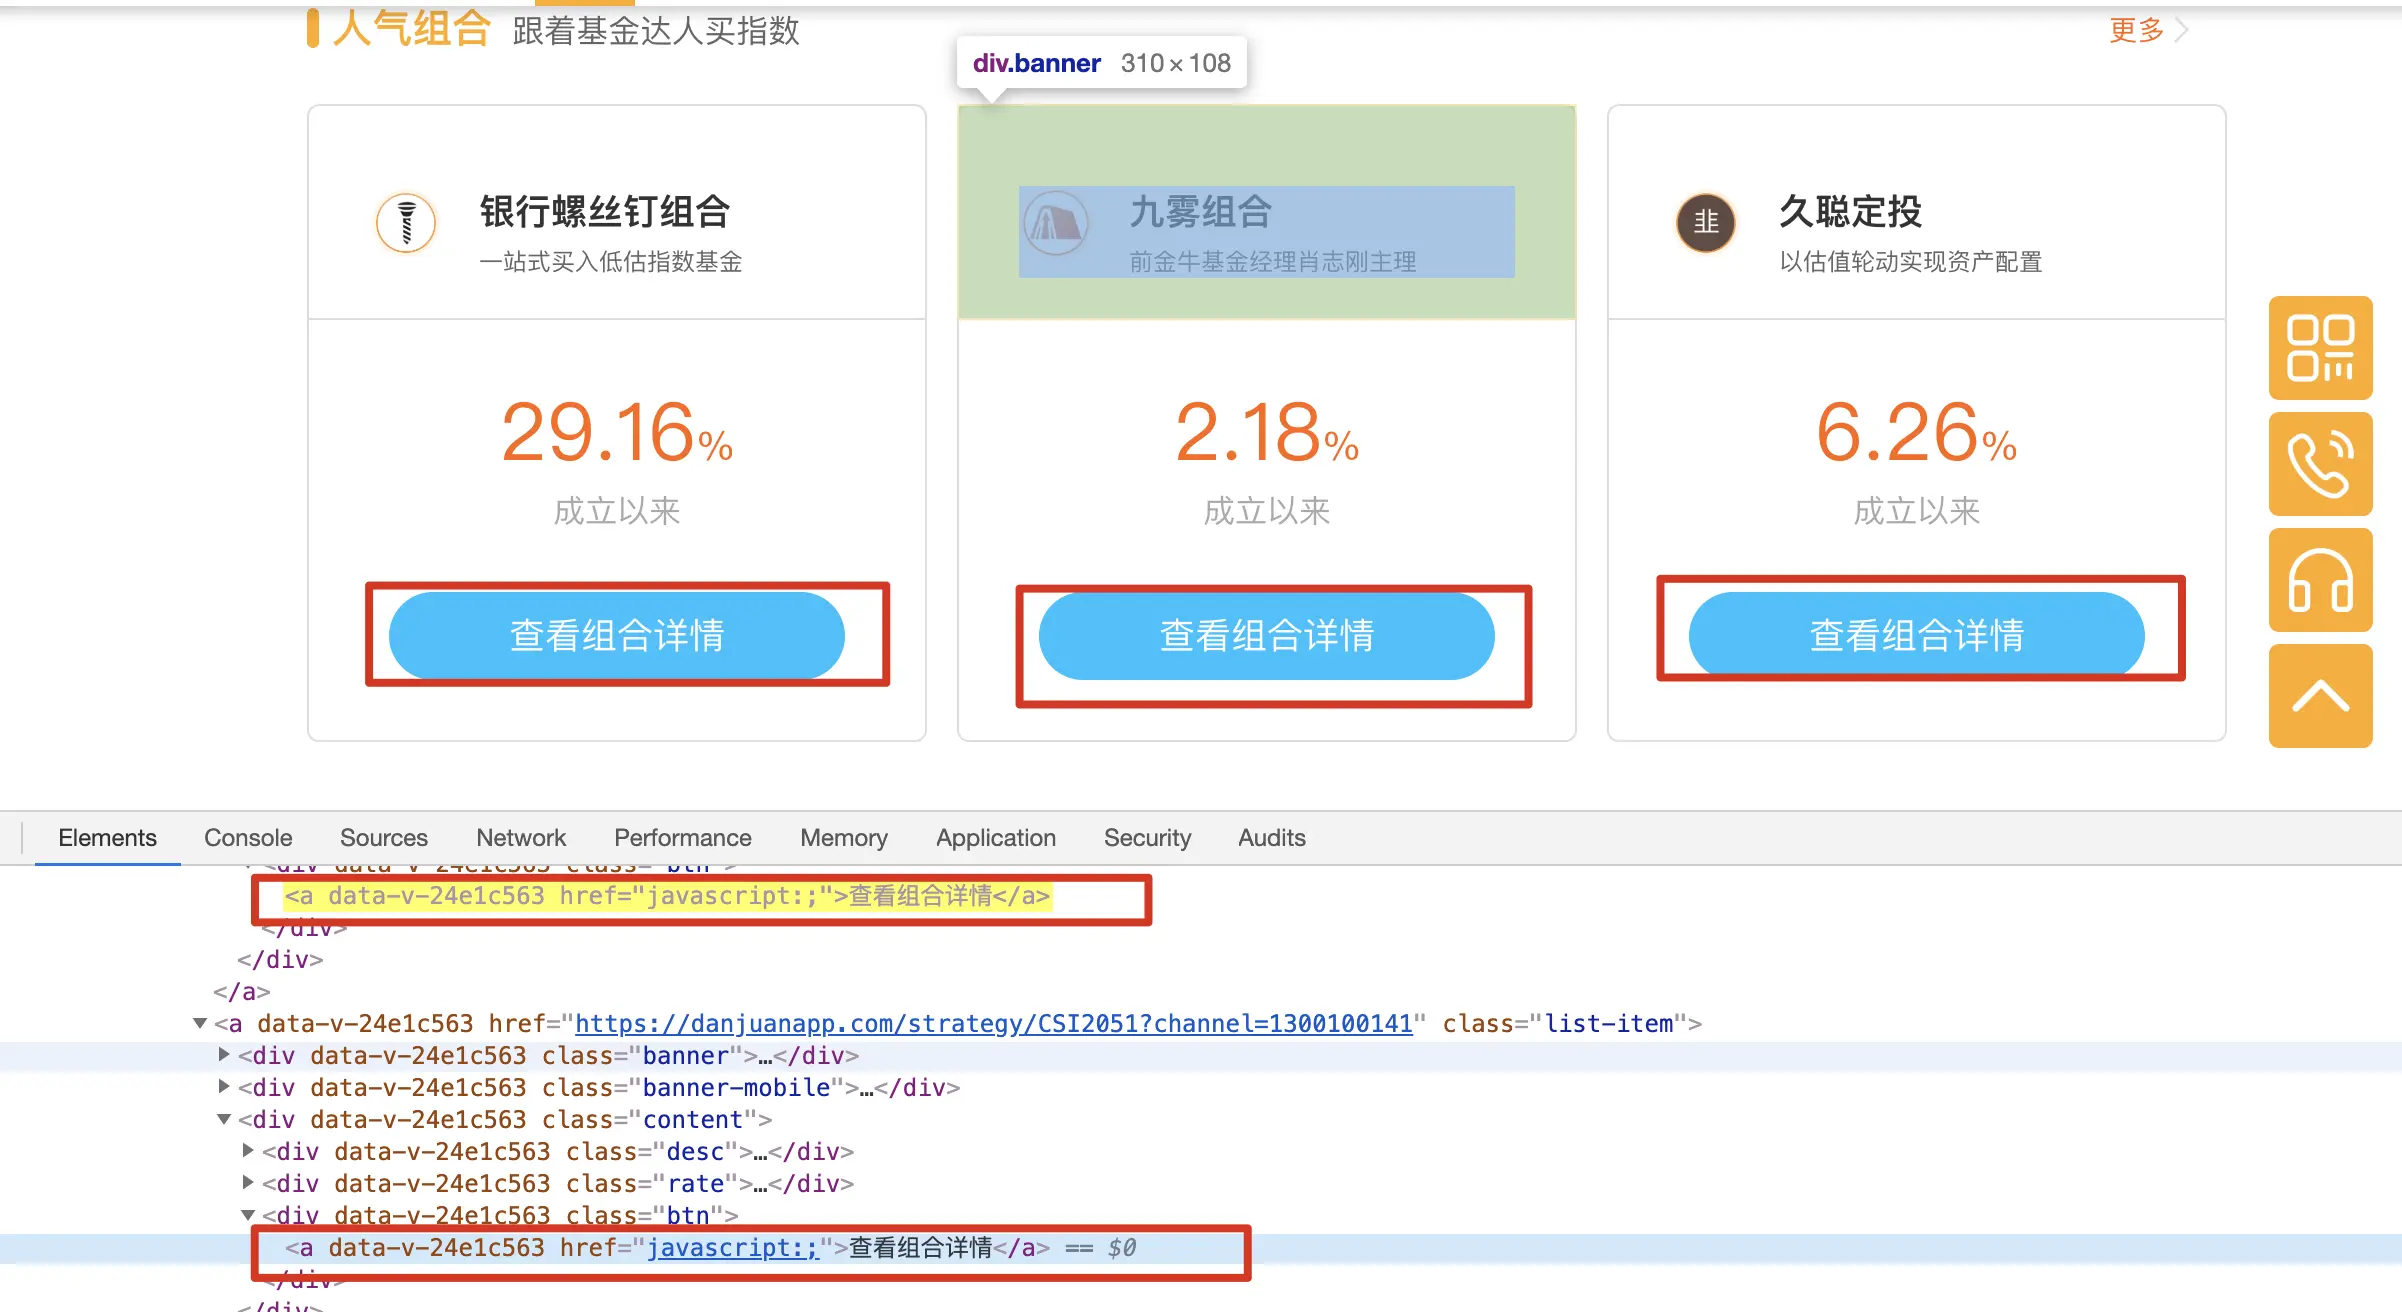The width and height of the screenshot is (2402, 1312).
Task: Collapse the div class content node
Action: tap(224, 1119)
